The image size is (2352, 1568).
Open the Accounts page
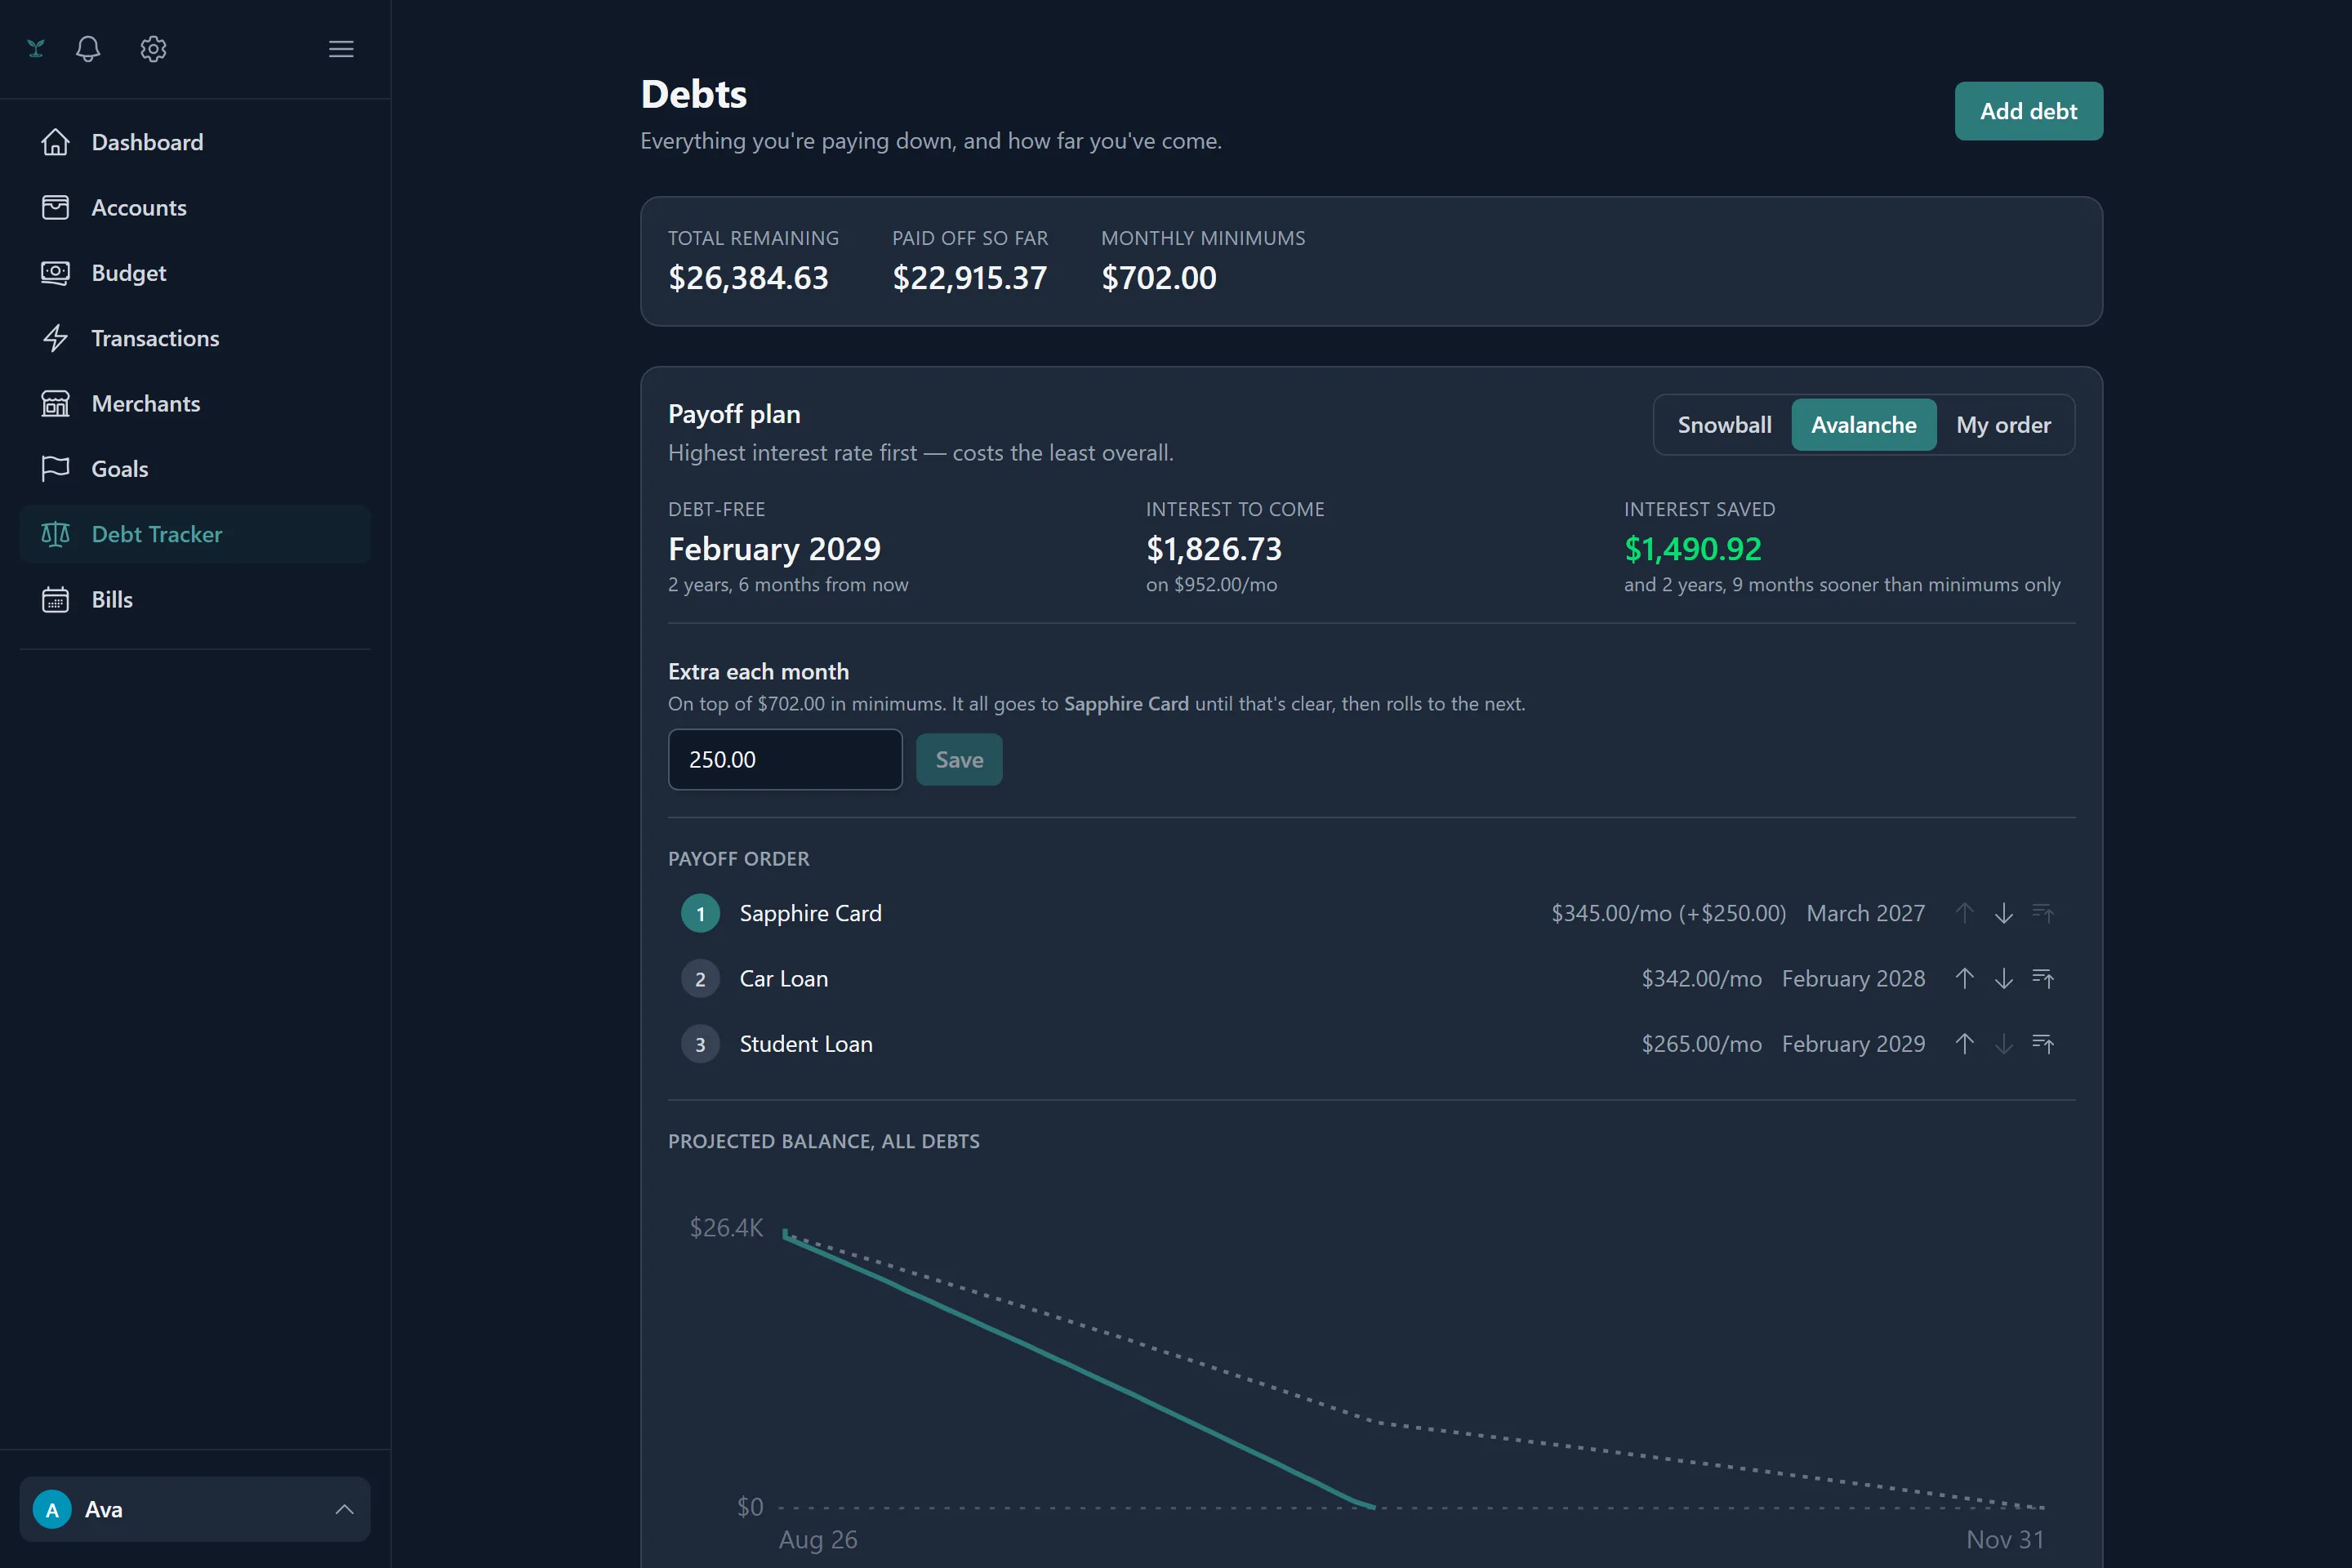[195, 207]
